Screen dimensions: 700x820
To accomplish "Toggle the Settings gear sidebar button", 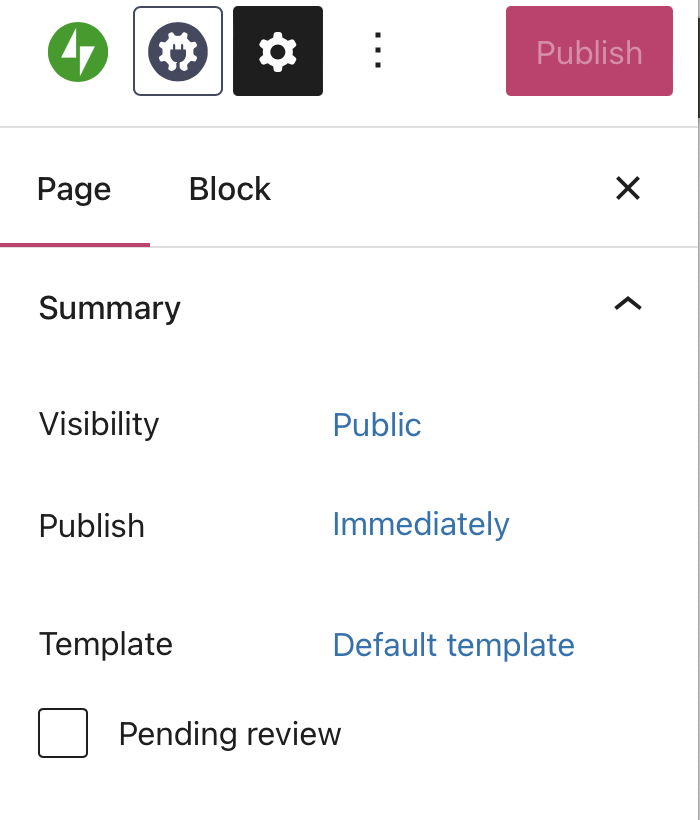I will click(278, 51).
